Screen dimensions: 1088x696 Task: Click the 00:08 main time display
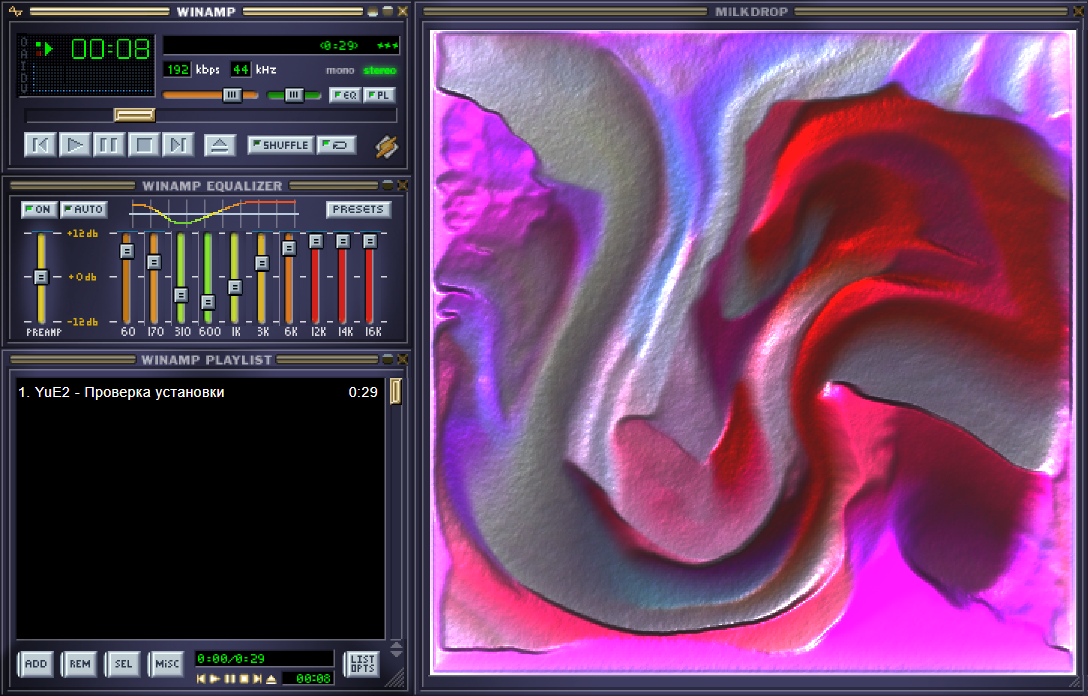pos(110,49)
